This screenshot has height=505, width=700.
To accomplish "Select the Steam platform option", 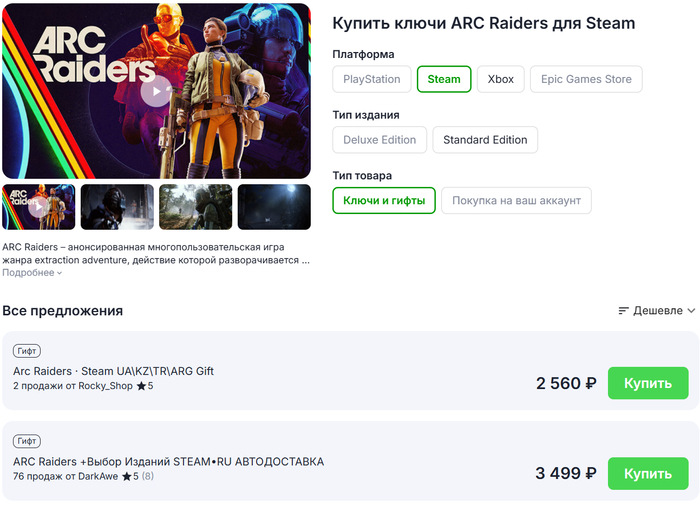I will (x=444, y=79).
